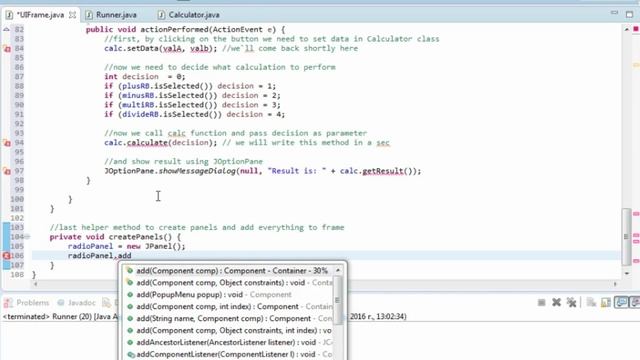Click 'divideRB' on line 91
The image size is (640, 360).
click(x=140, y=114)
